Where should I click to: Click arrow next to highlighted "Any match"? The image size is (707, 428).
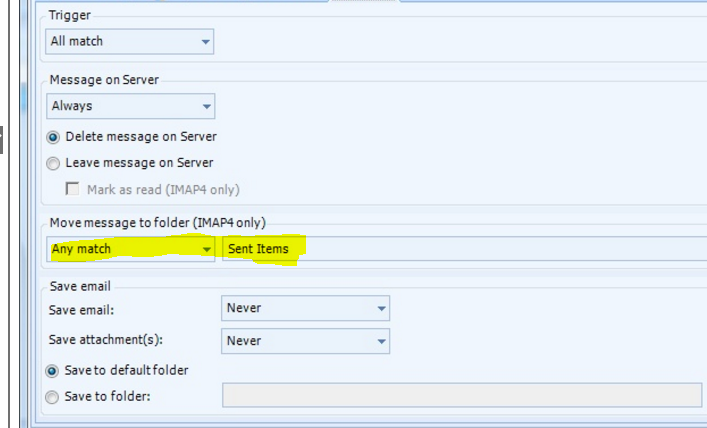point(206,248)
